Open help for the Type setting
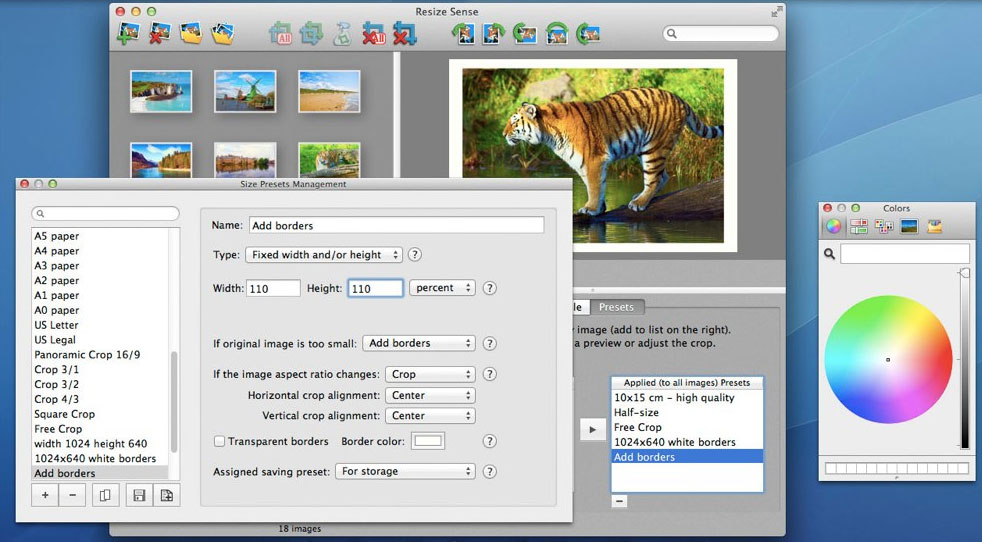982x542 pixels. pos(415,254)
